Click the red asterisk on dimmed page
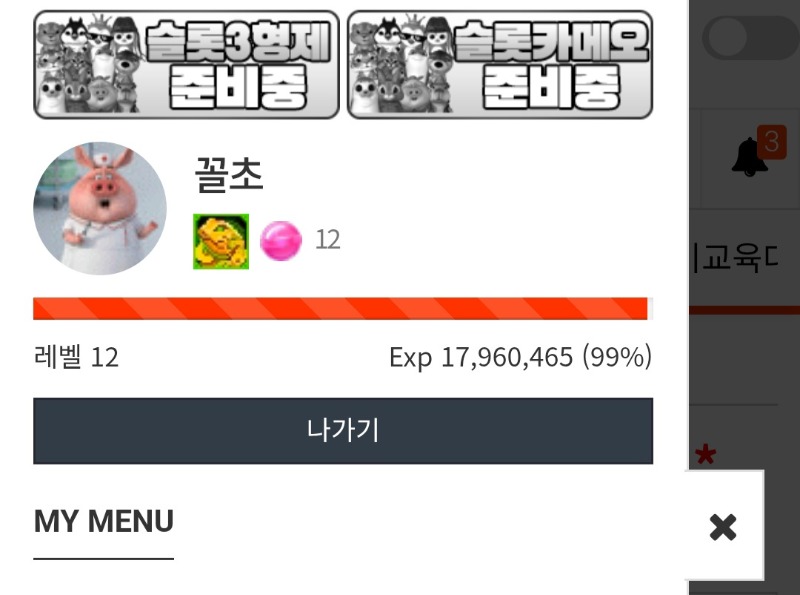800x595 pixels. coord(706,454)
